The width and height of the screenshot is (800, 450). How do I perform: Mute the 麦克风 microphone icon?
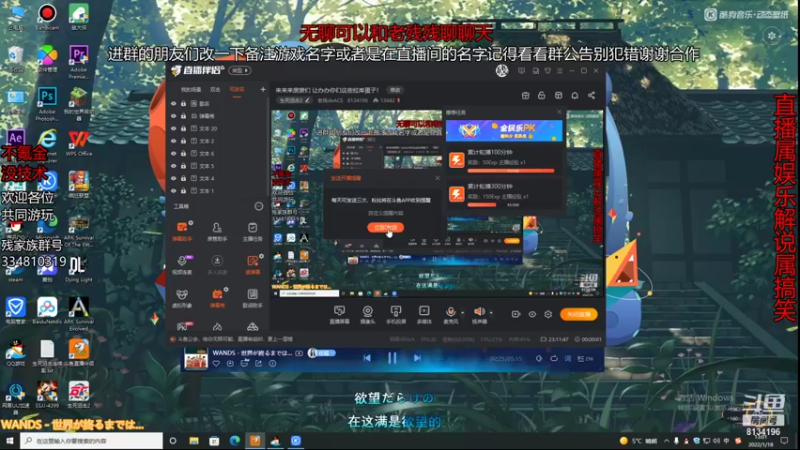[x=451, y=312]
